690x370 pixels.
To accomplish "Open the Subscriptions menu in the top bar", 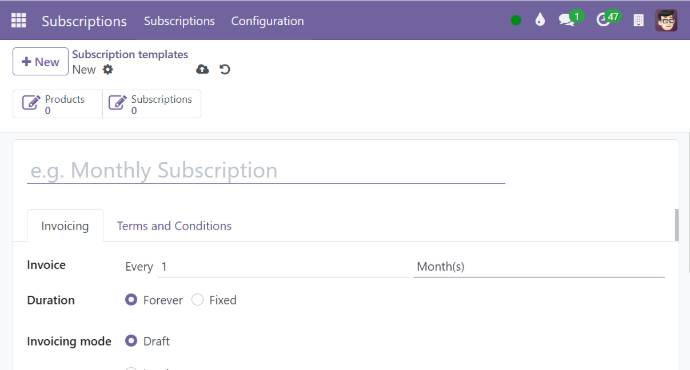I will coord(179,21).
